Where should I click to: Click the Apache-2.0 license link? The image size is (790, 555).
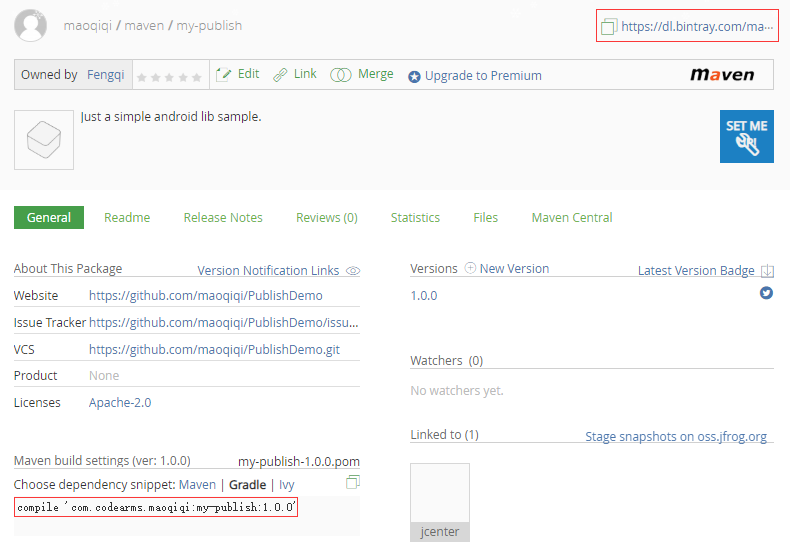120,403
